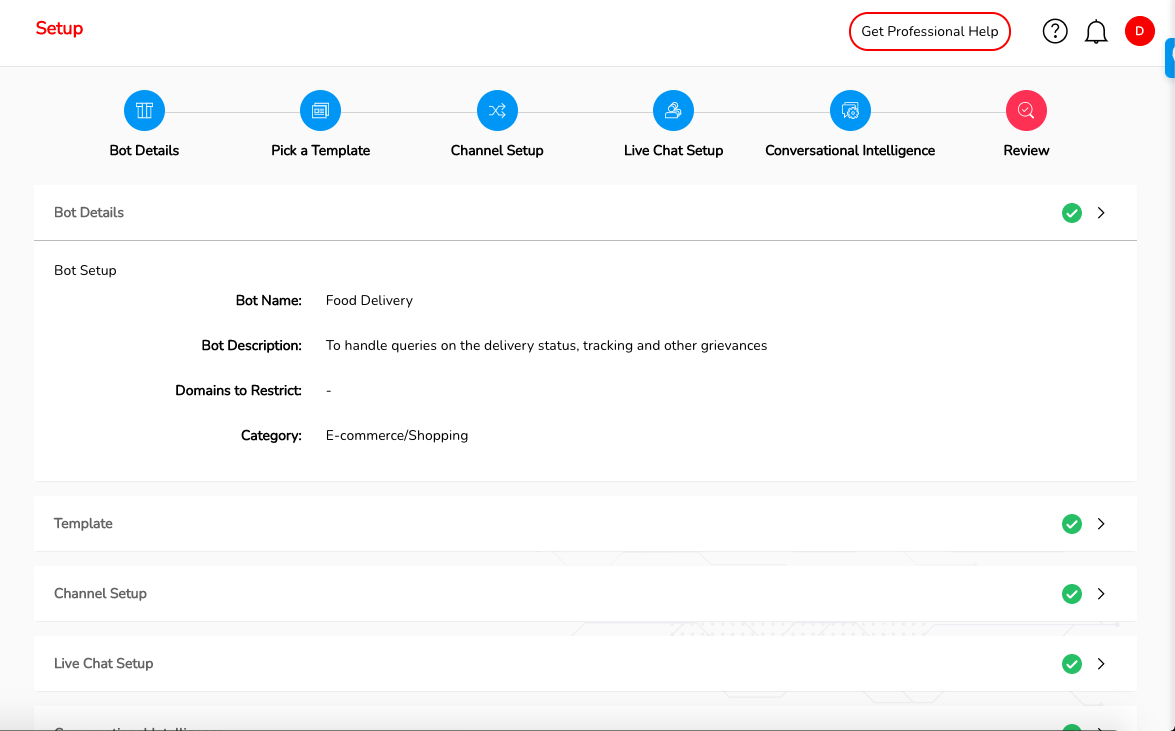Click green check mark in Channel Setup row
Image resolution: width=1175 pixels, height=731 pixels.
click(1072, 594)
